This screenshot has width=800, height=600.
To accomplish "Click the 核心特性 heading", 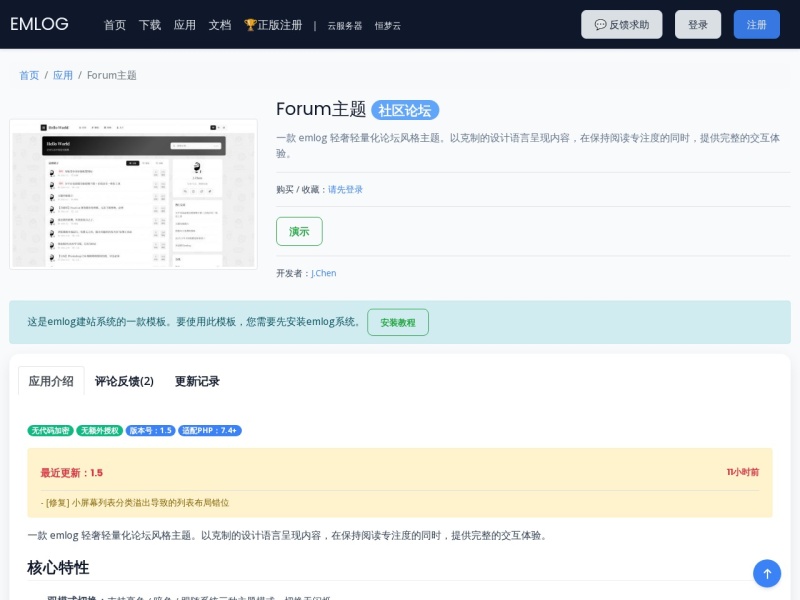I will [x=58, y=567].
